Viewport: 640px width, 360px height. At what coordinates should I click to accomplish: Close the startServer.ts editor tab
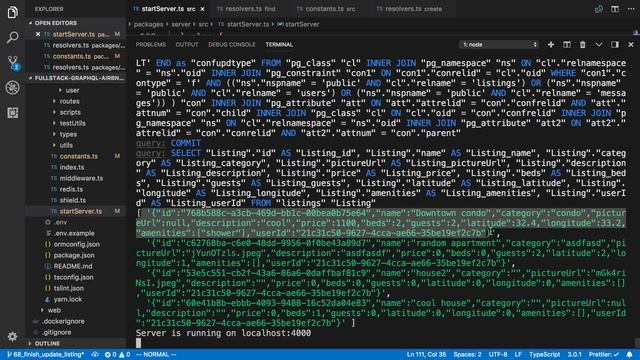click(x=202, y=9)
